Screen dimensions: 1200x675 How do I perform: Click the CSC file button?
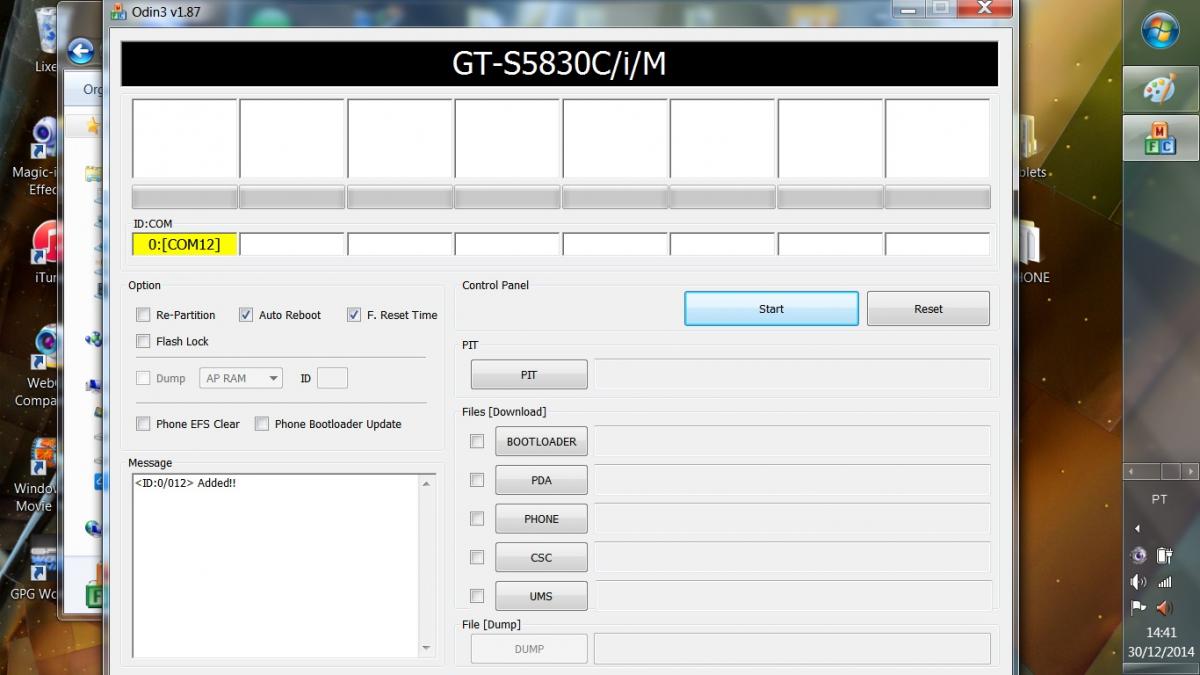(x=541, y=558)
